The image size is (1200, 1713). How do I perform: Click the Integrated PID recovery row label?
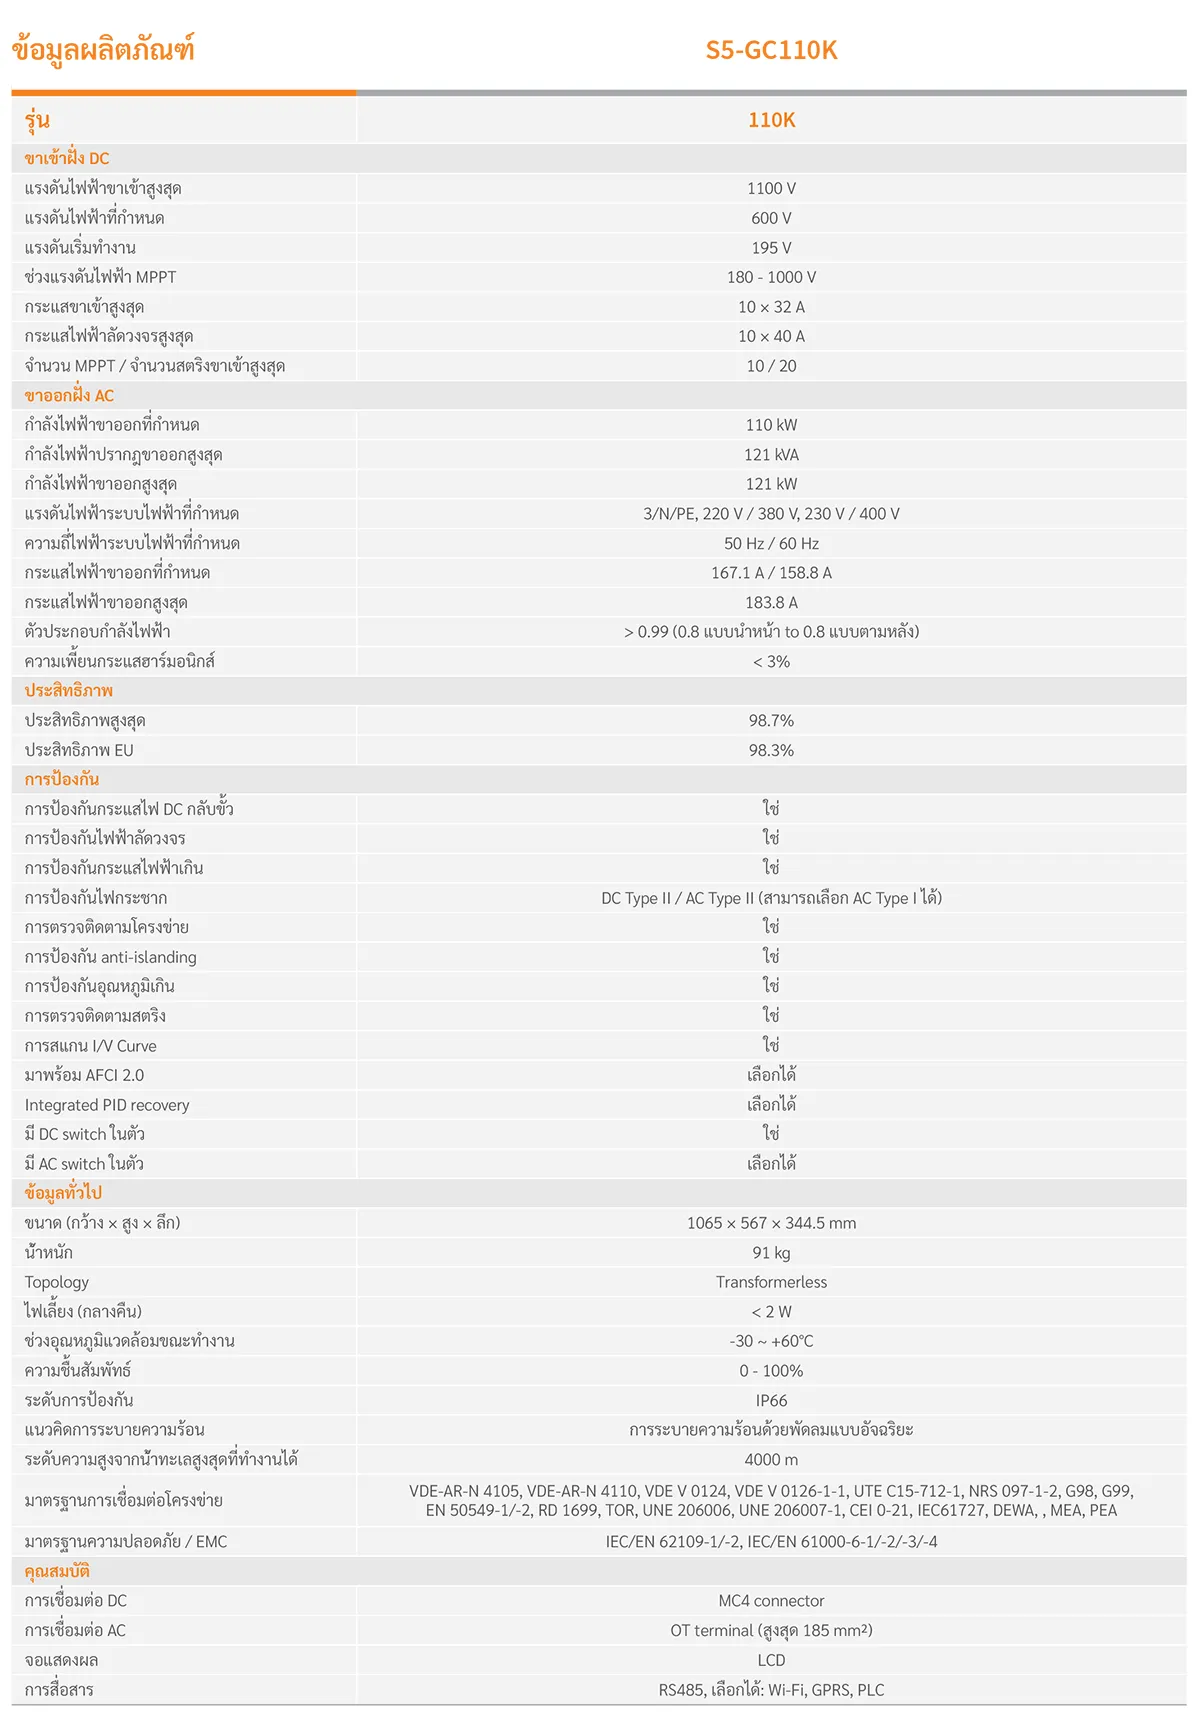107,1105
